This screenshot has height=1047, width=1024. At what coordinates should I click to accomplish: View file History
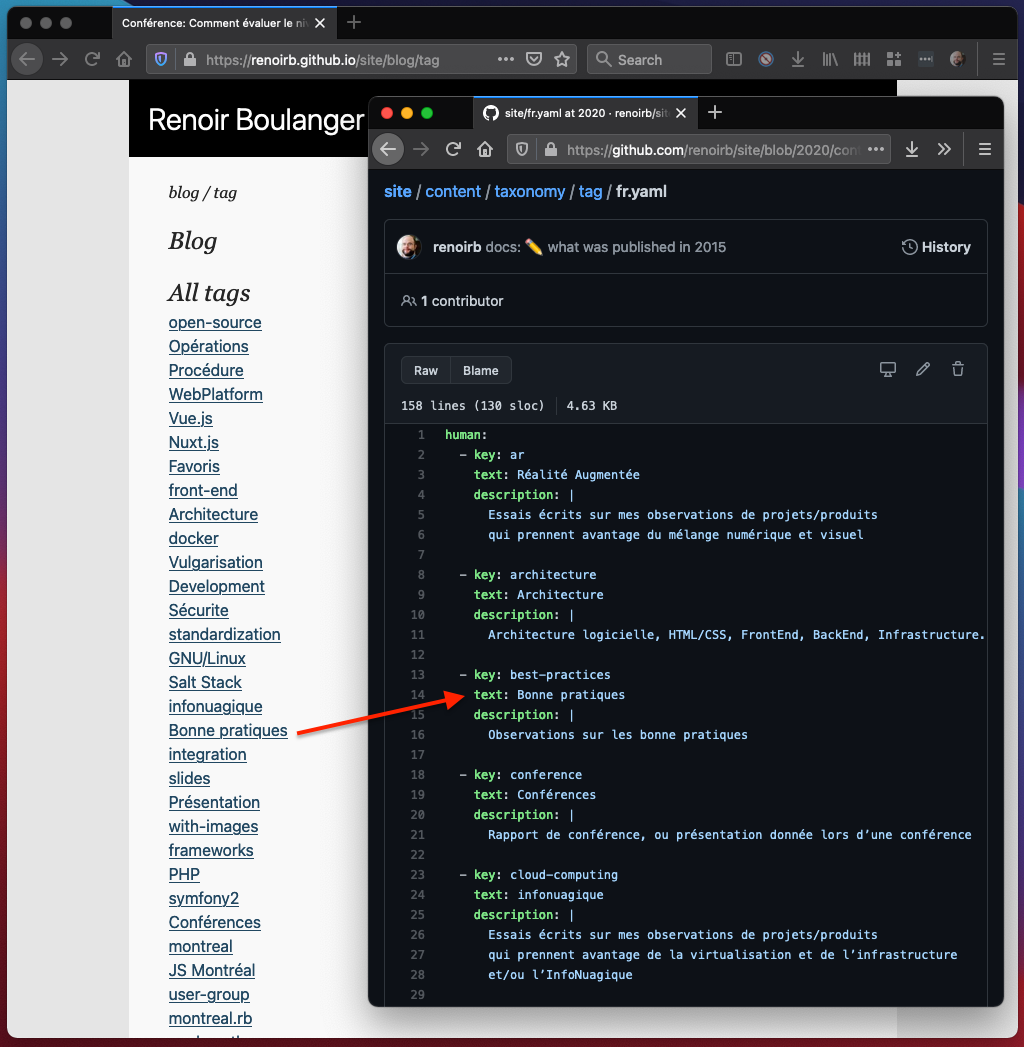pyautogui.click(x=936, y=247)
